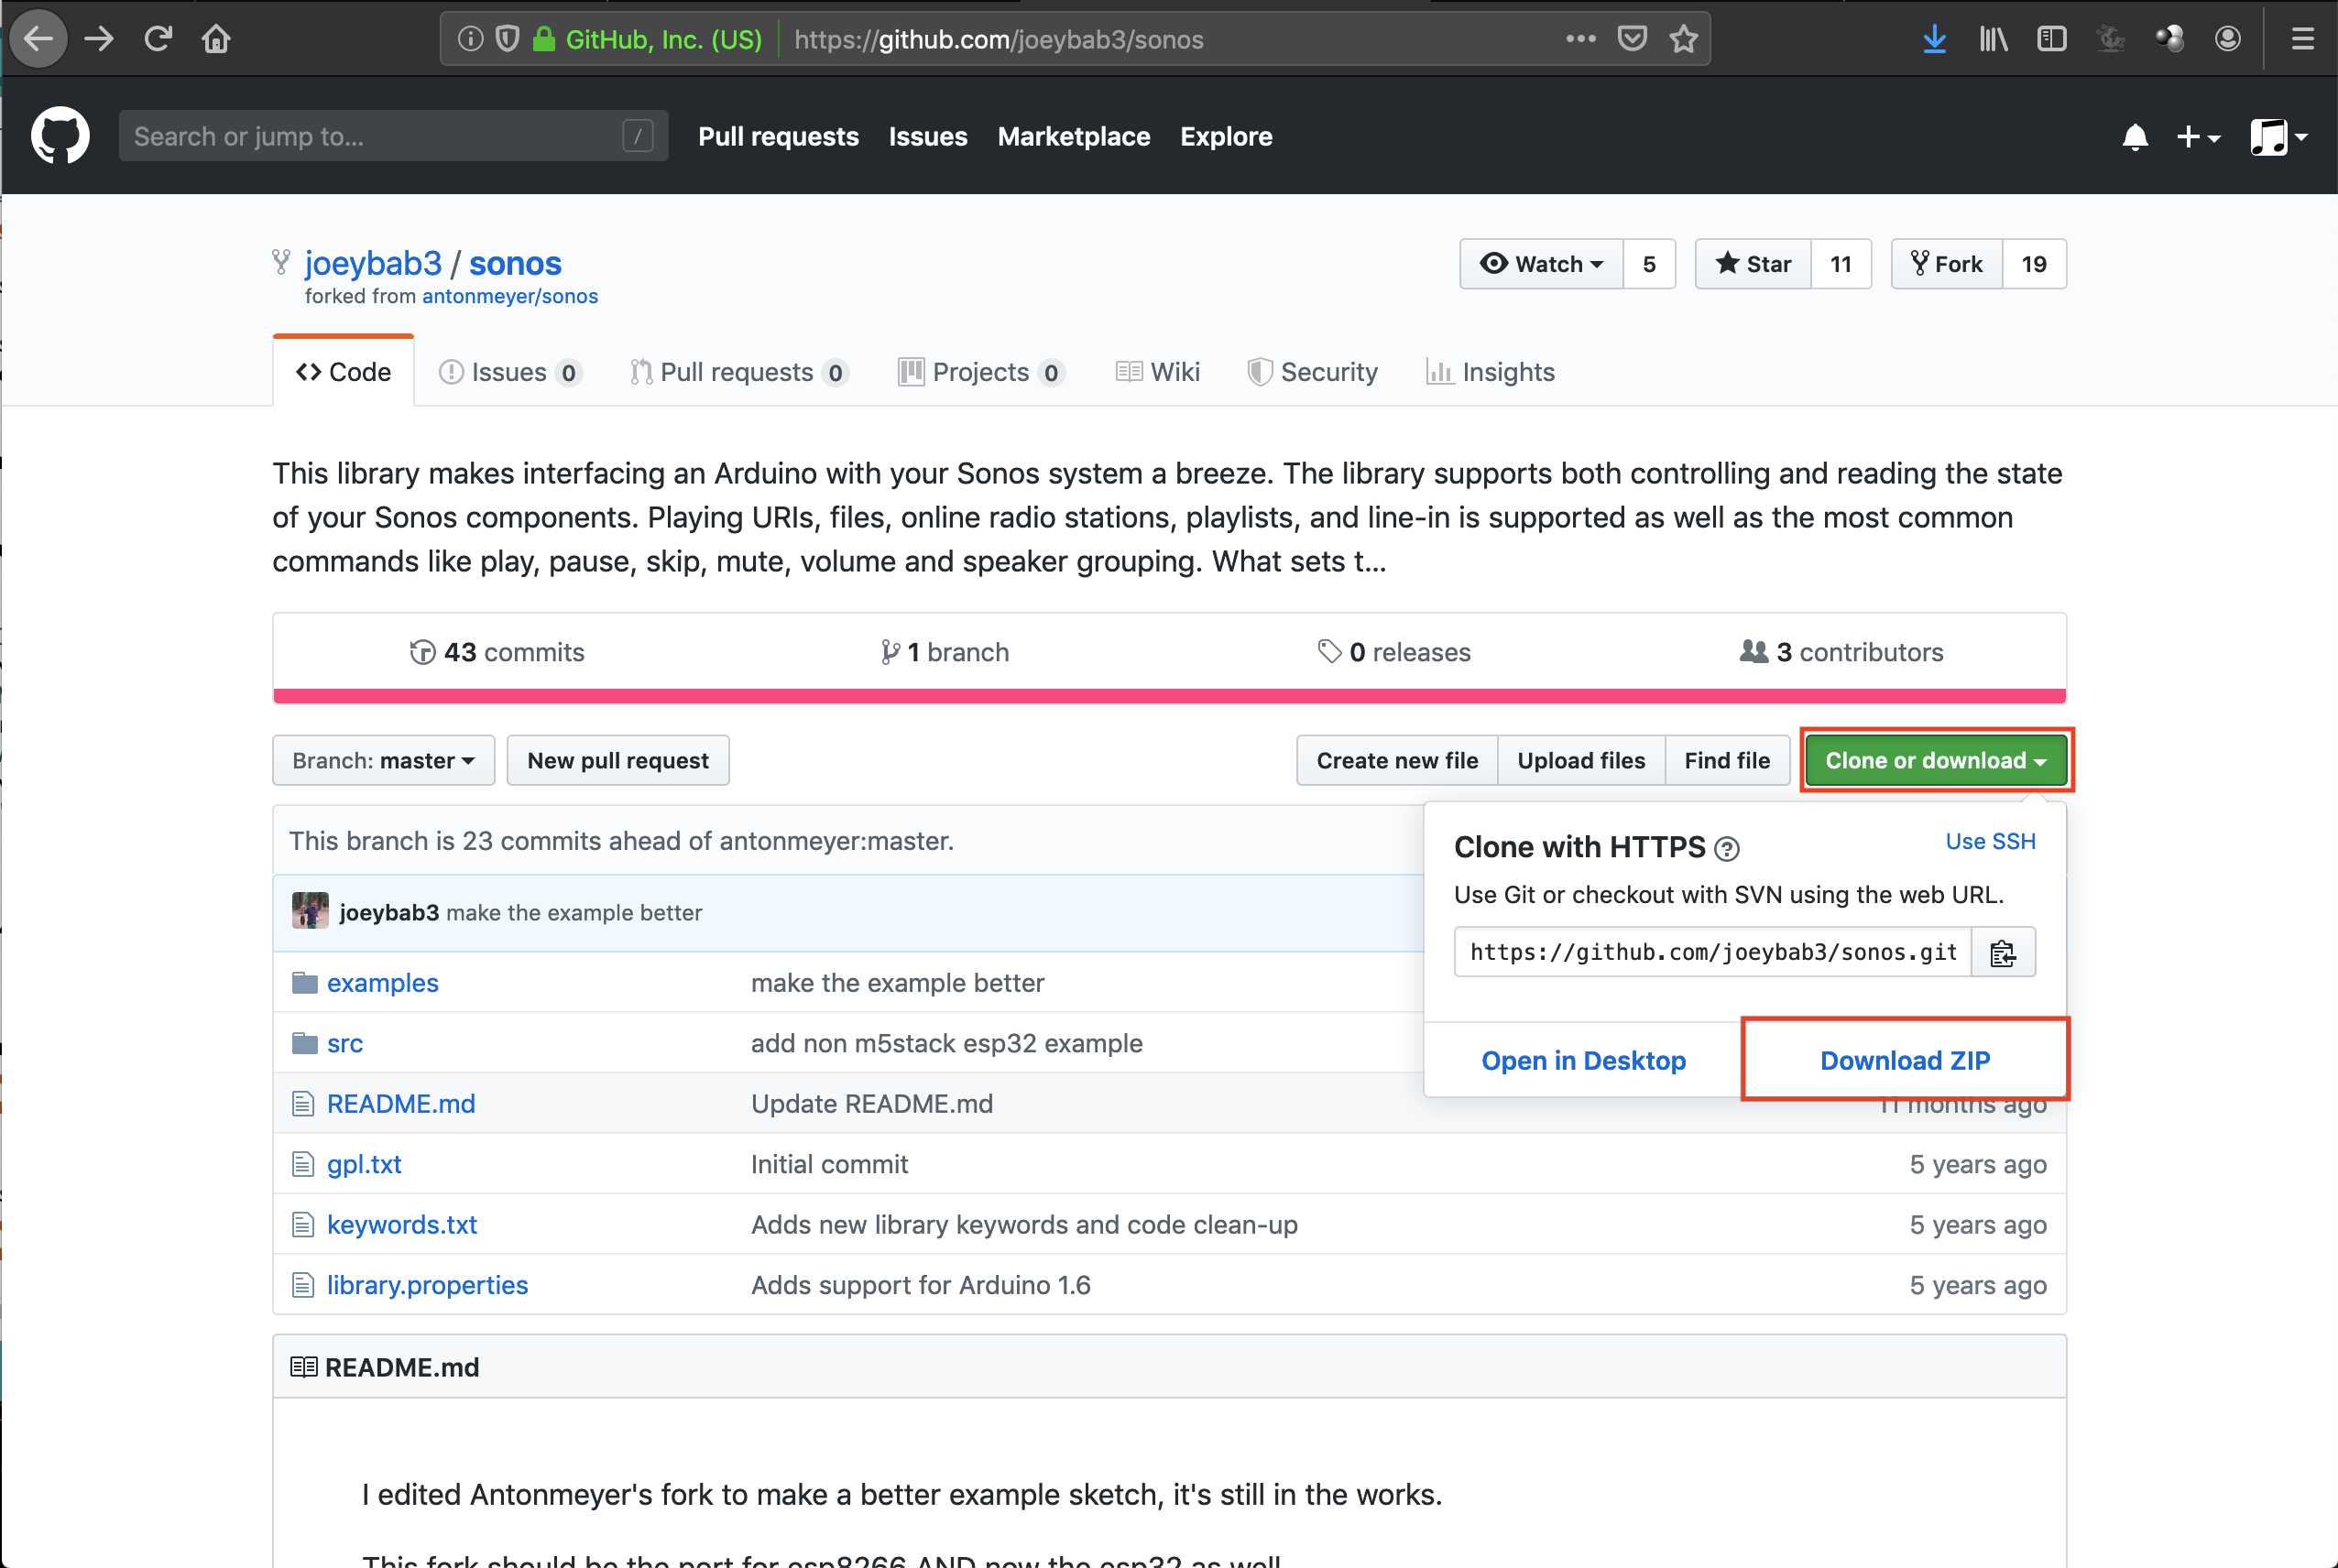View the 19 forks count
Image resolution: width=2338 pixels, height=1568 pixels.
pyautogui.click(x=2034, y=264)
